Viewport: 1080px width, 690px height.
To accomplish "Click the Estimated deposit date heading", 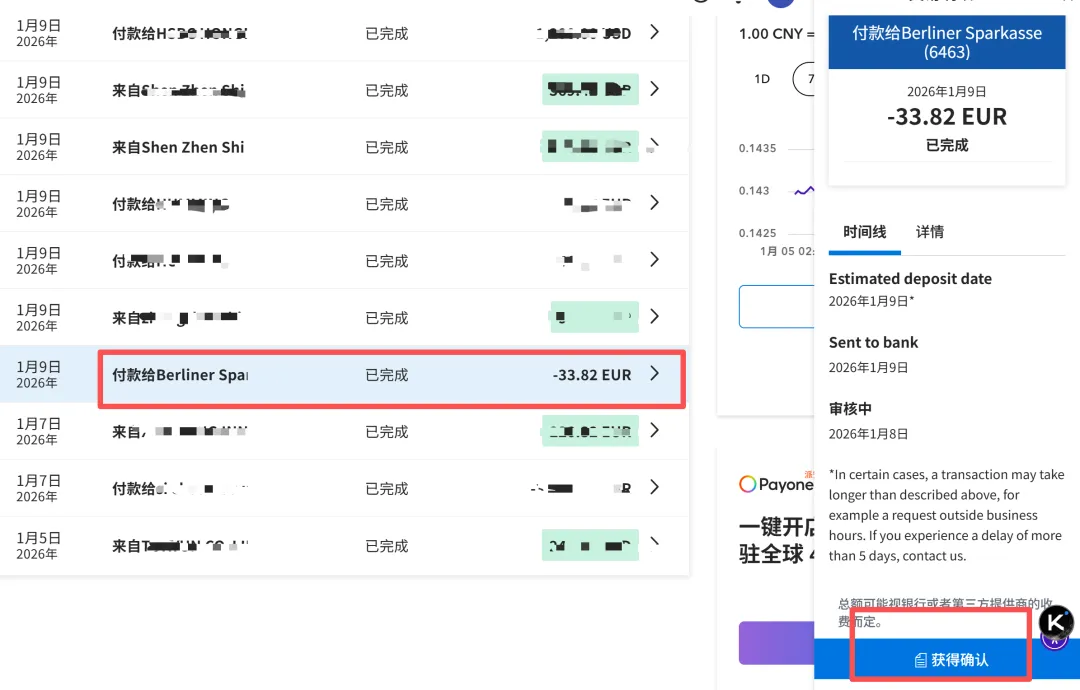I will (910, 279).
